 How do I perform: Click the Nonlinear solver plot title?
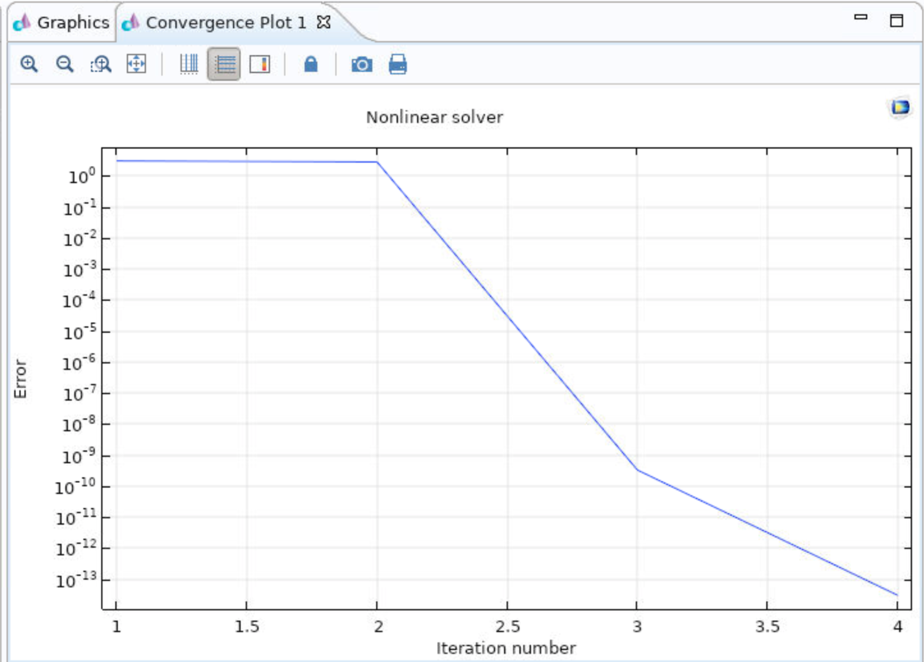[x=434, y=117]
